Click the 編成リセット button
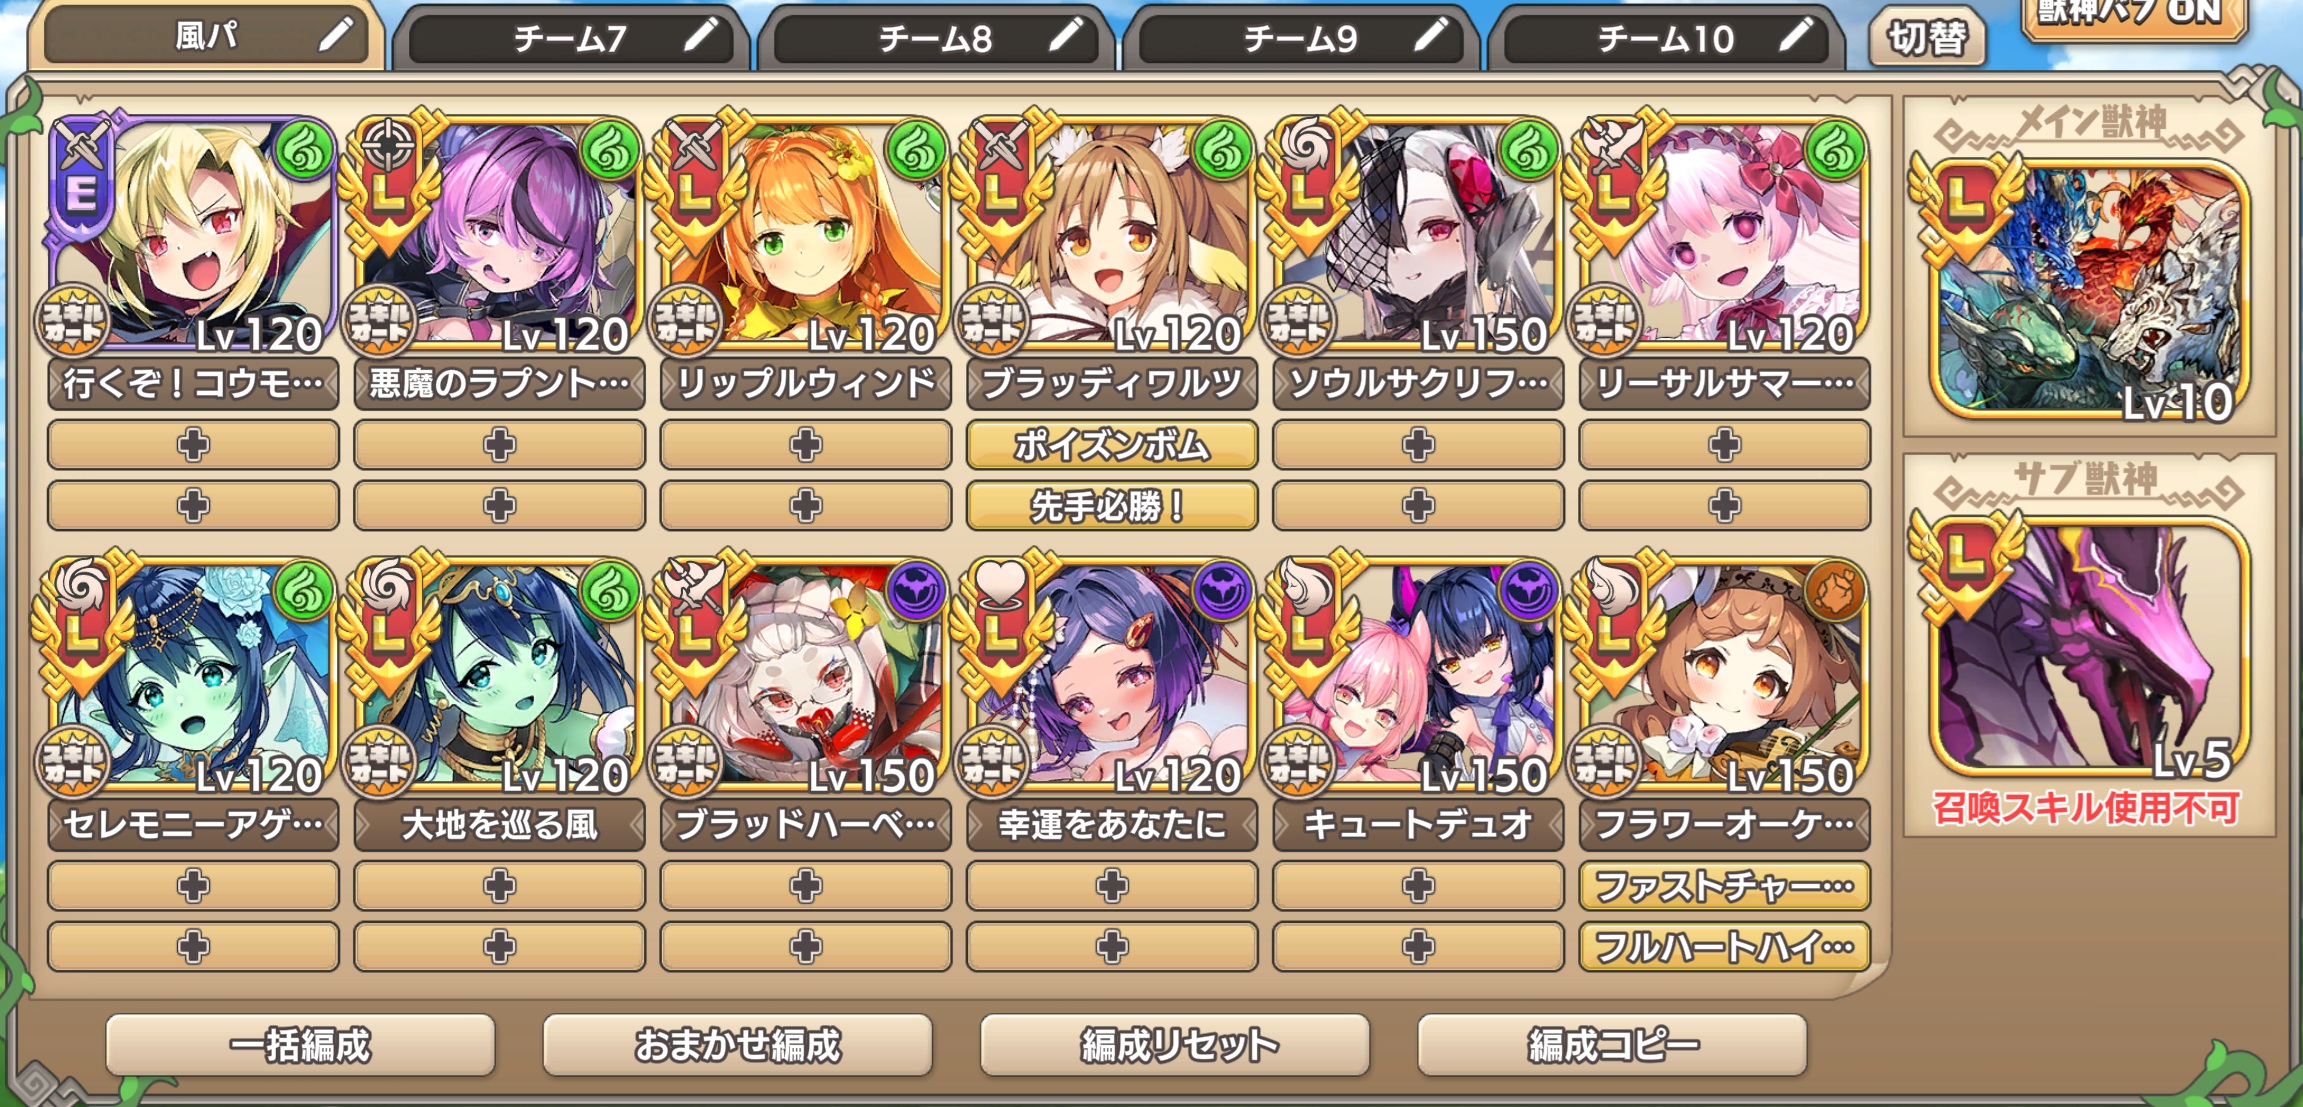 (1175, 1046)
